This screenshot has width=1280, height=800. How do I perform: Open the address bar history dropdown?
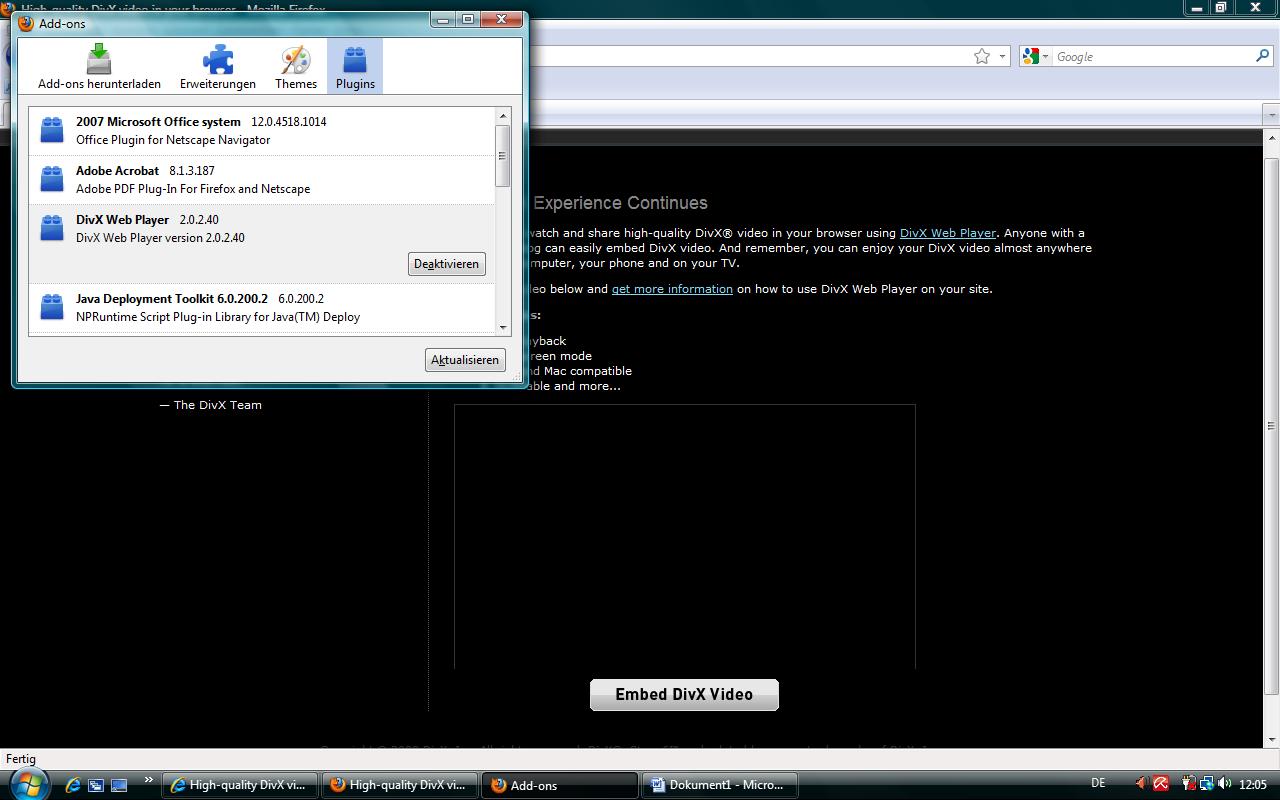coord(1002,57)
